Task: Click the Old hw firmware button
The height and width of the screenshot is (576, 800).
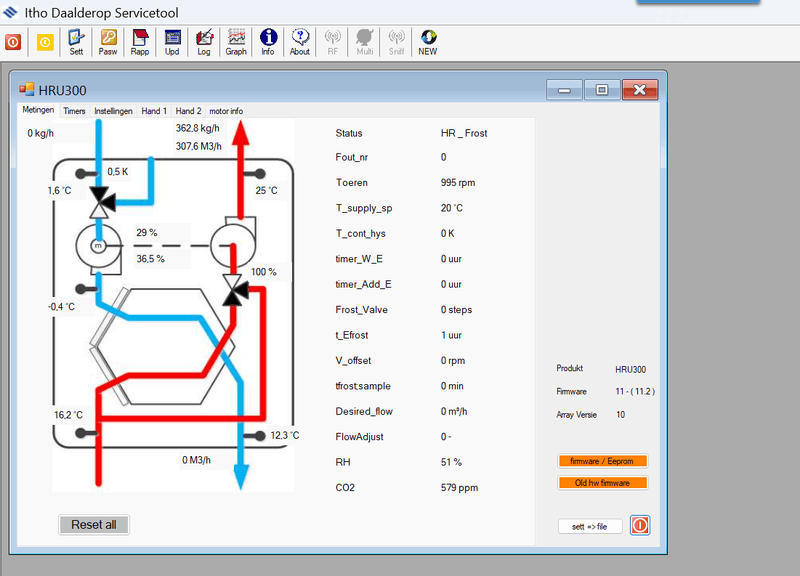Action: (602, 483)
